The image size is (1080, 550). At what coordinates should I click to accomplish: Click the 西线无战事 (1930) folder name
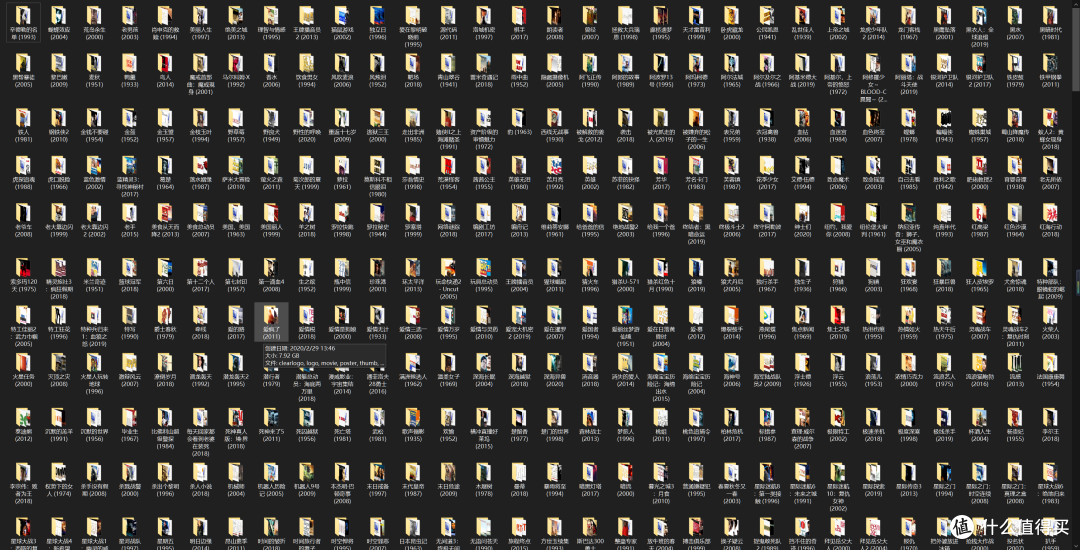[x=554, y=135]
